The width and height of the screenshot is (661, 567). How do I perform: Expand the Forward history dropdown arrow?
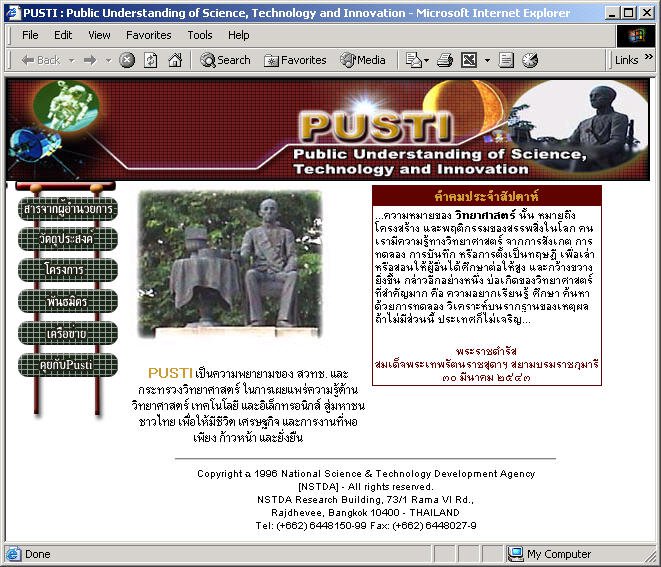[108, 60]
